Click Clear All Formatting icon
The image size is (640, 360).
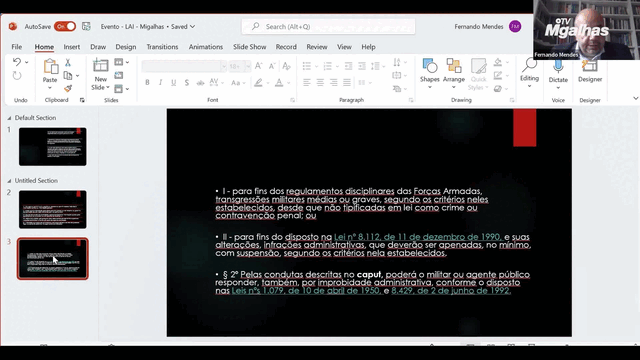pyautogui.click(x=287, y=66)
